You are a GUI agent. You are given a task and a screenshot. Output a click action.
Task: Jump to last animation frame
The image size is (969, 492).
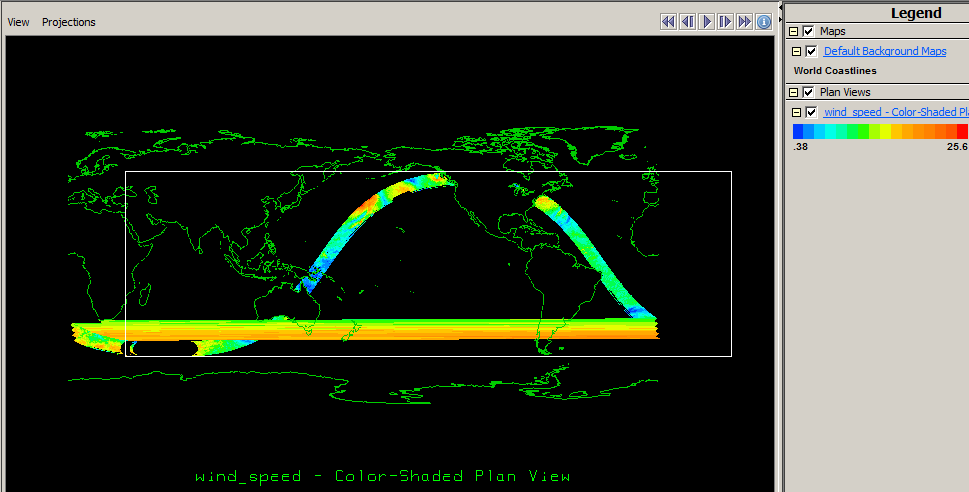745,21
